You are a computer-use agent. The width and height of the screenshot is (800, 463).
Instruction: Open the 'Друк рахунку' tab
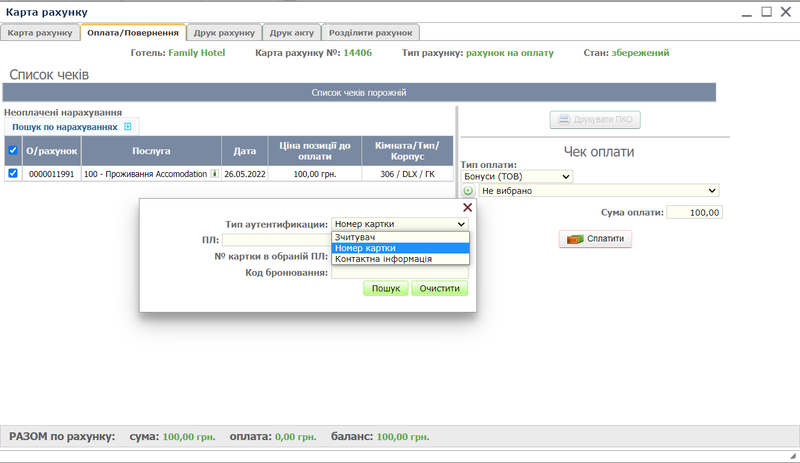coord(225,32)
